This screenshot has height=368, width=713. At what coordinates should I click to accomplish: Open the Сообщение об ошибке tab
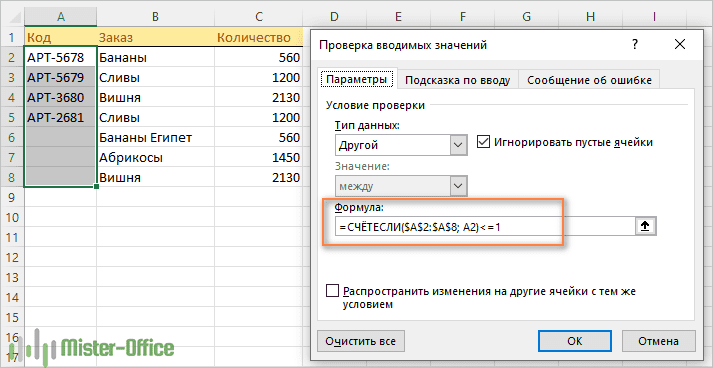tap(589, 81)
